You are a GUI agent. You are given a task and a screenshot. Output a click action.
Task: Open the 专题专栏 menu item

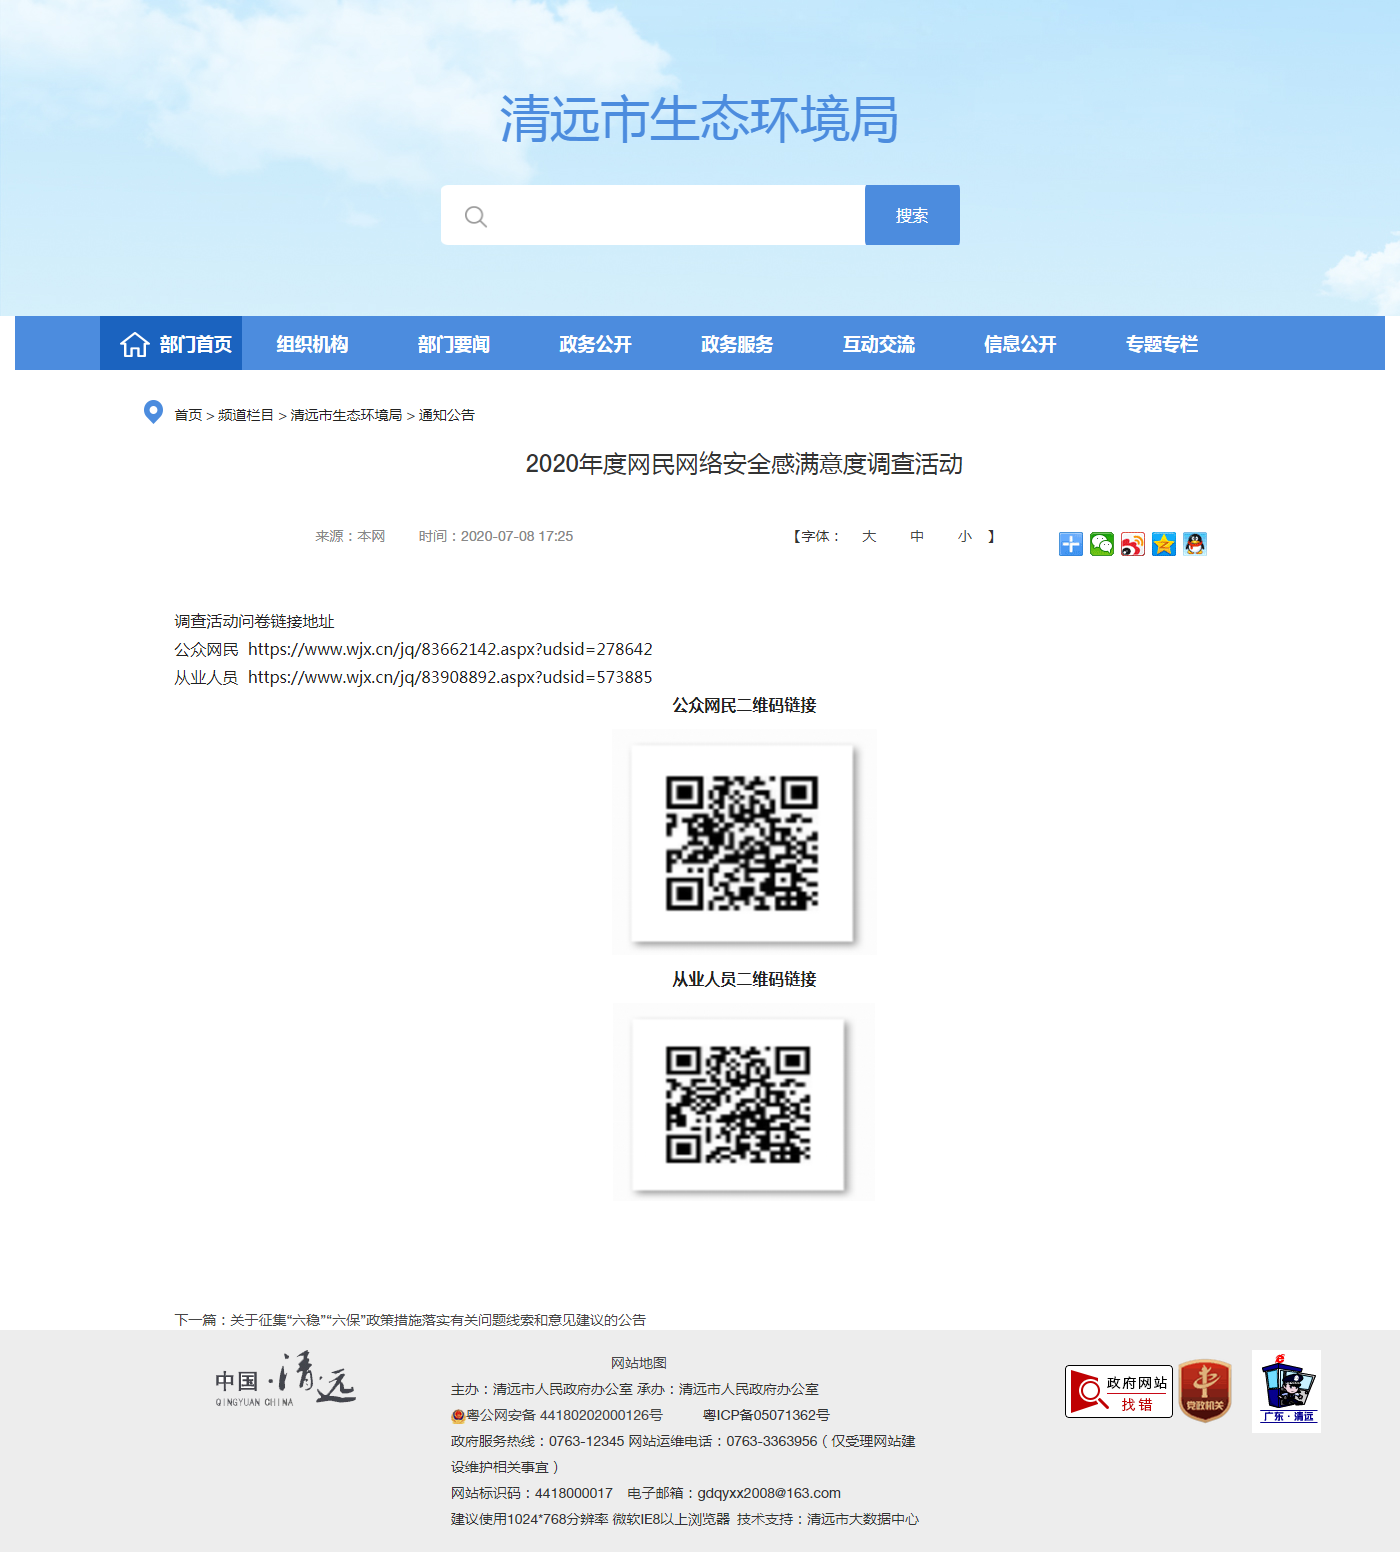(x=1161, y=344)
